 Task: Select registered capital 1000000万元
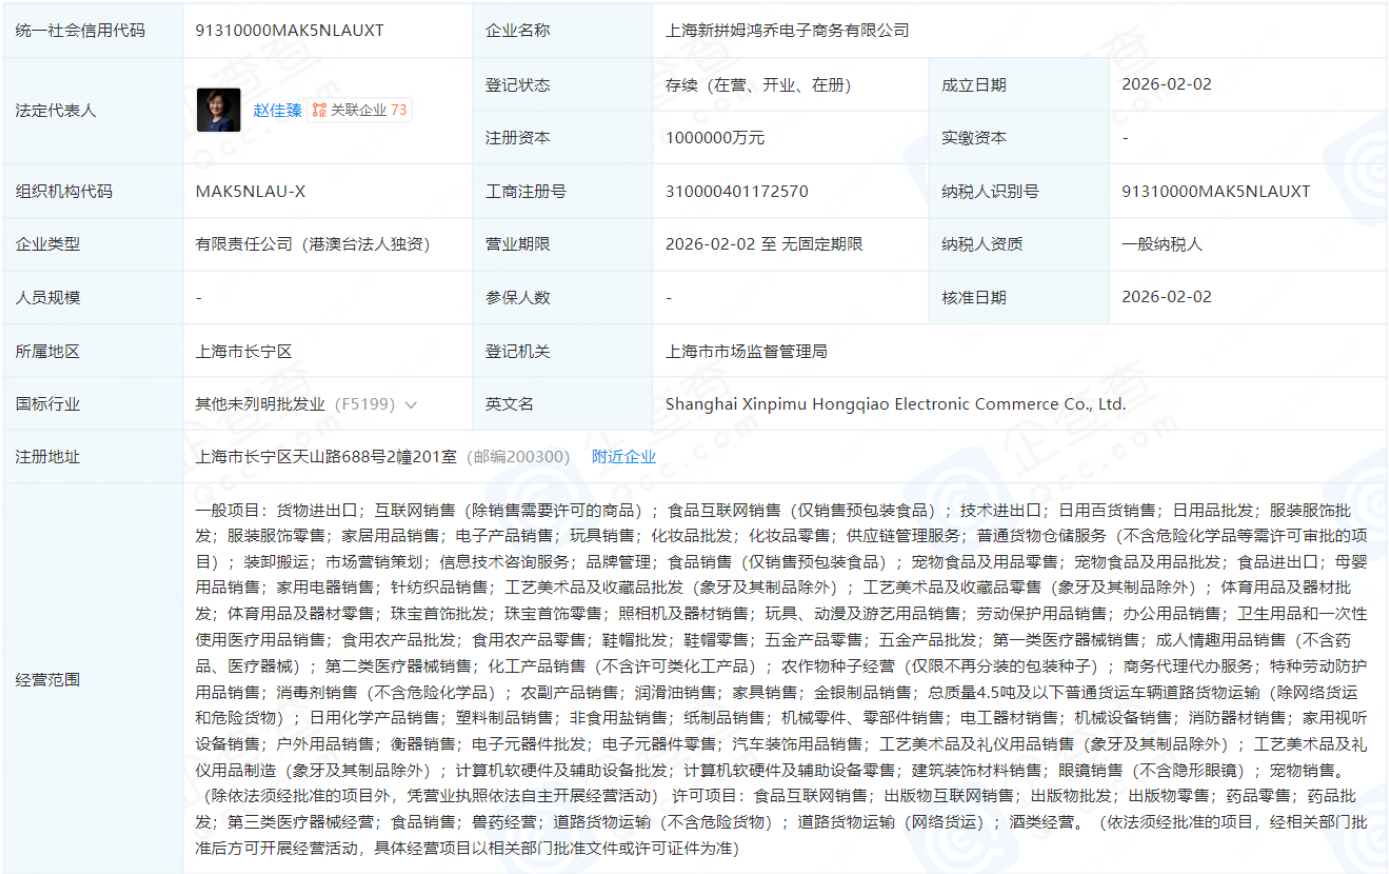pyautogui.click(x=714, y=137)
